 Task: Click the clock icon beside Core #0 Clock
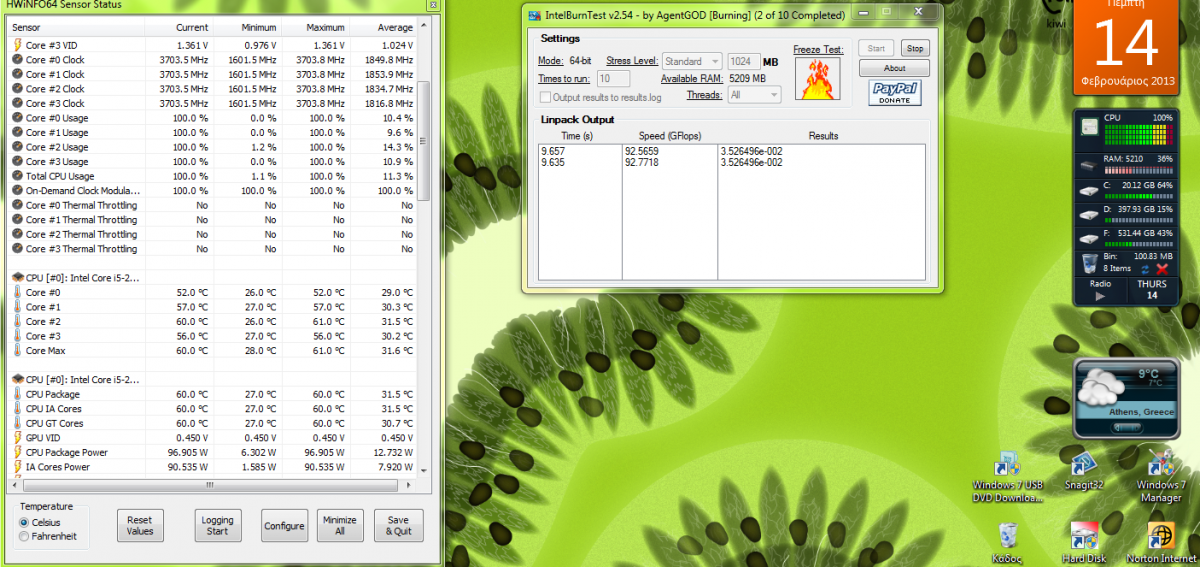[17, 59]
